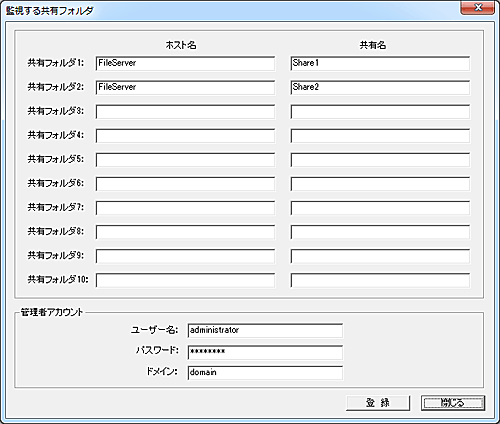
Task: Click the 登録 register button
Action: pyautogui.click(x=378, y=403)
